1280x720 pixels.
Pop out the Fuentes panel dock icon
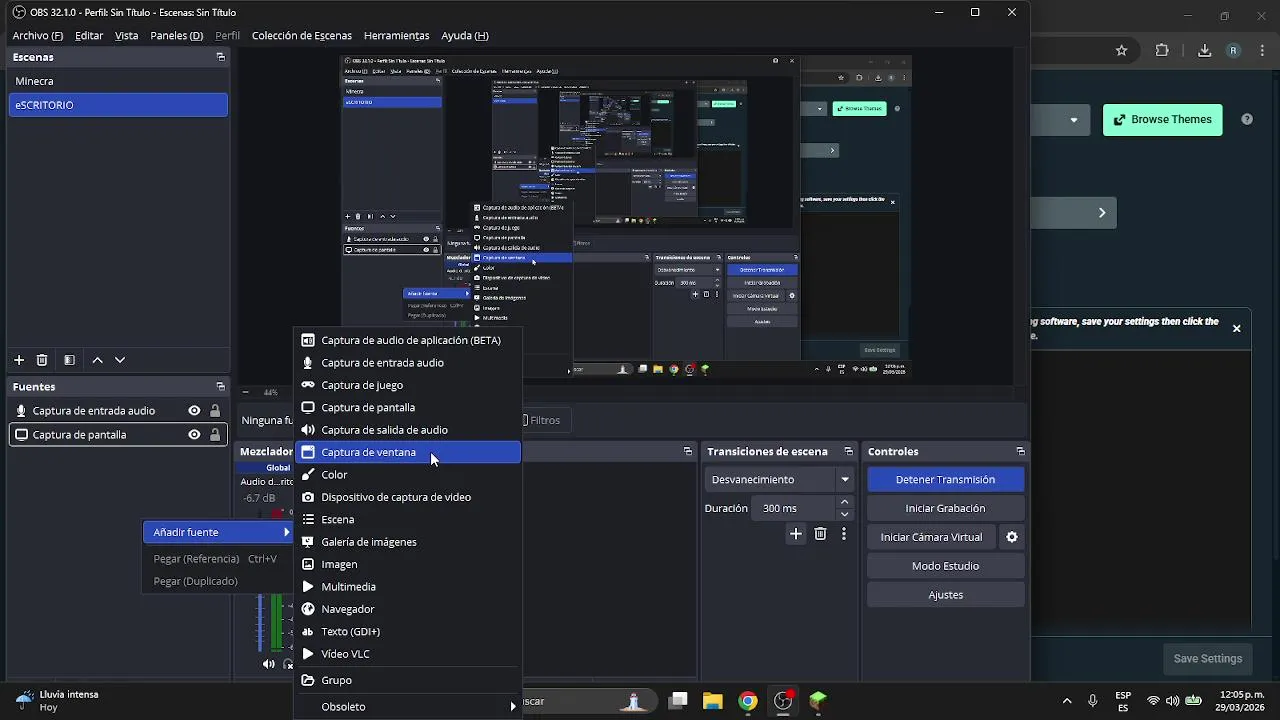click(x=220, y=387)
